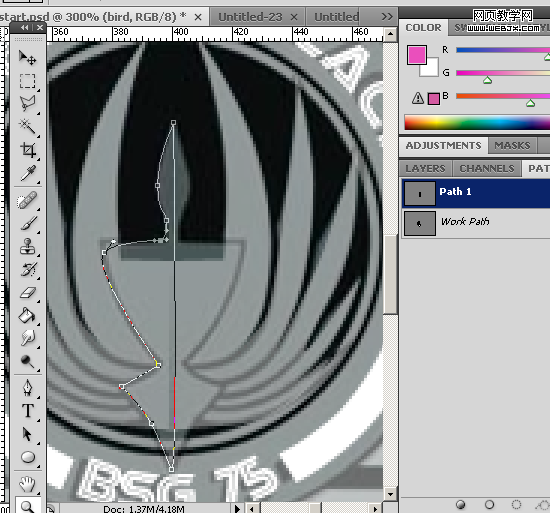
Task: Fill path with foreground color icon
Action: (461, 505)
